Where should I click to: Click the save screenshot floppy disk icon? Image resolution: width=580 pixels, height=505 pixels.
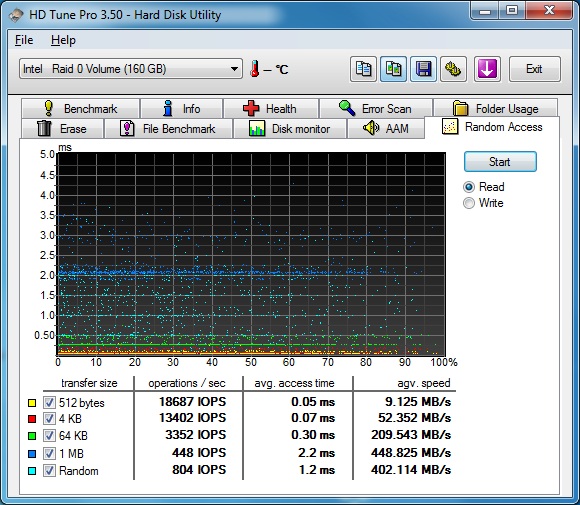click(x=423, y=69)
